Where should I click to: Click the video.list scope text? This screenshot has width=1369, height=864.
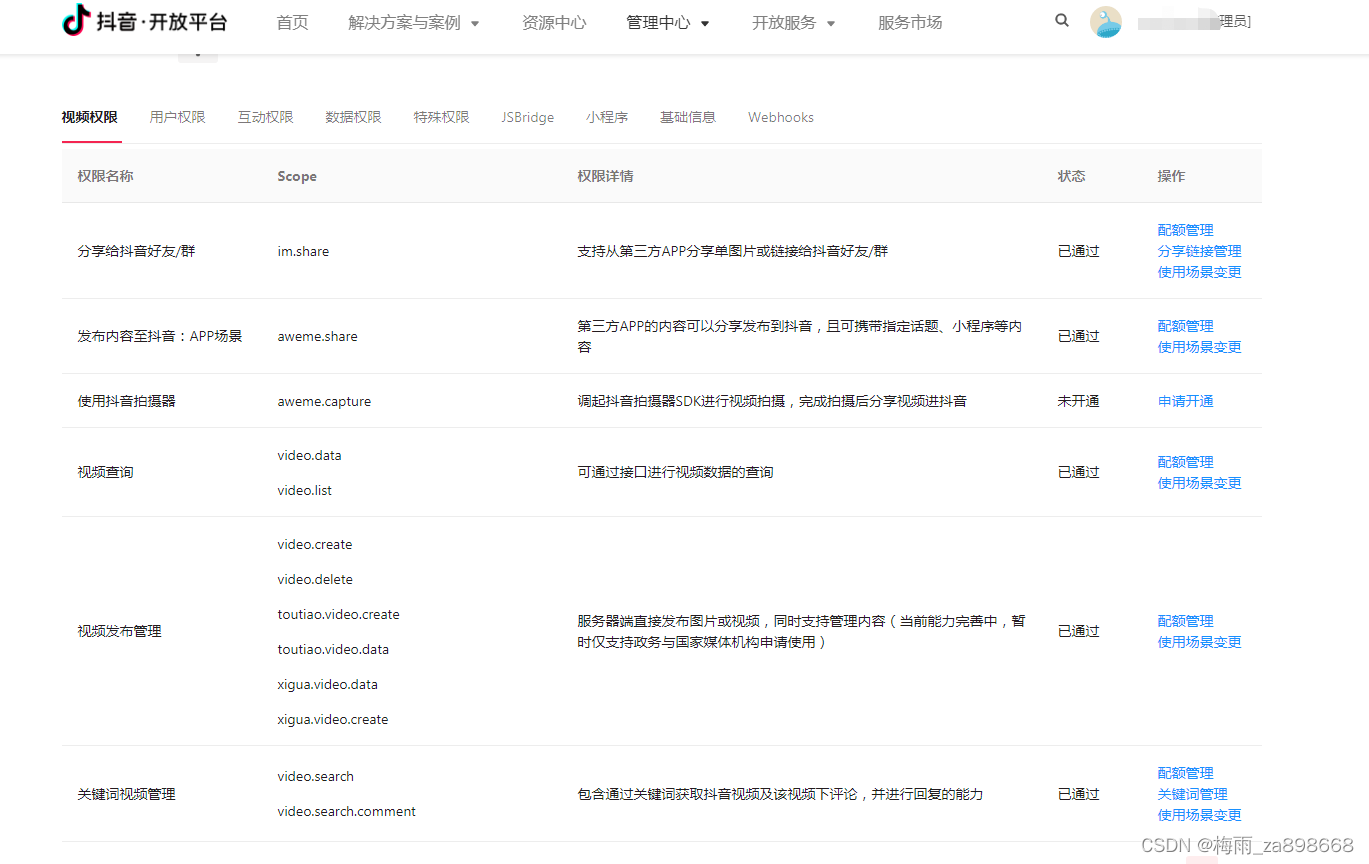click(x=304, y=490)
